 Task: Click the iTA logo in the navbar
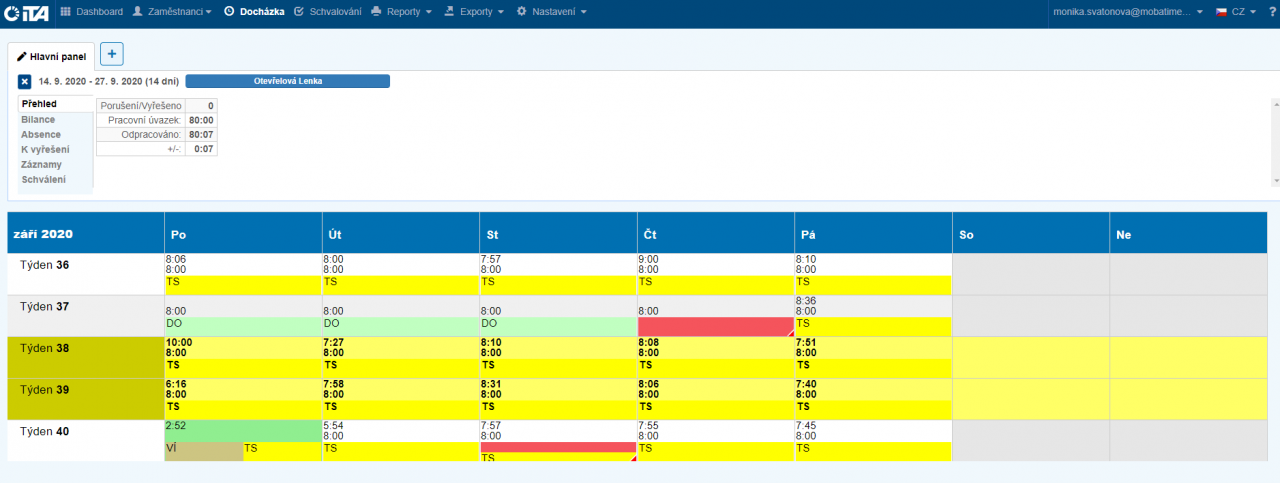27,12
